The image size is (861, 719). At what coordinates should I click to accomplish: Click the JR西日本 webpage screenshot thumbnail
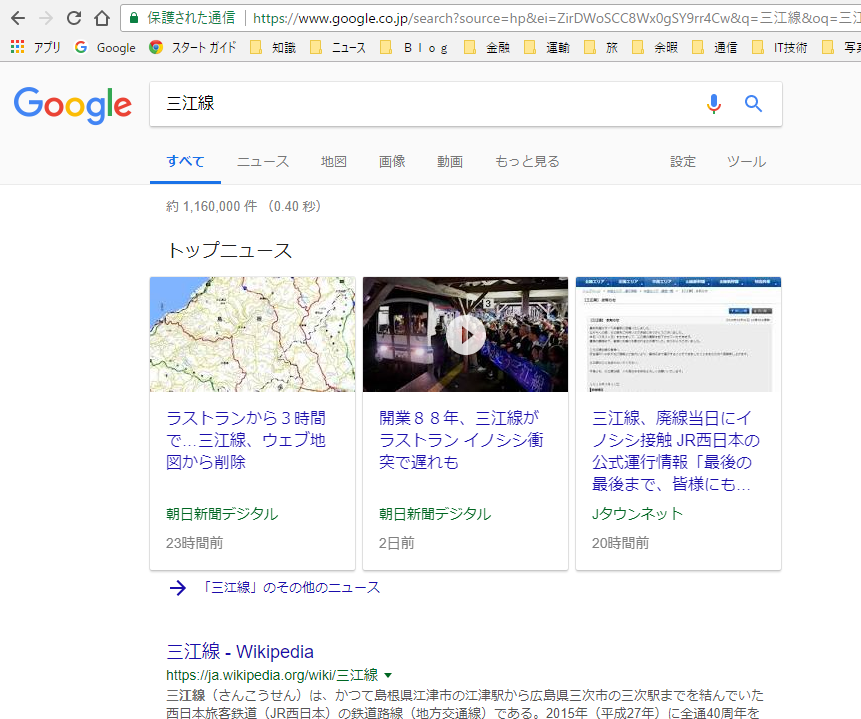(x=678, y=335)
